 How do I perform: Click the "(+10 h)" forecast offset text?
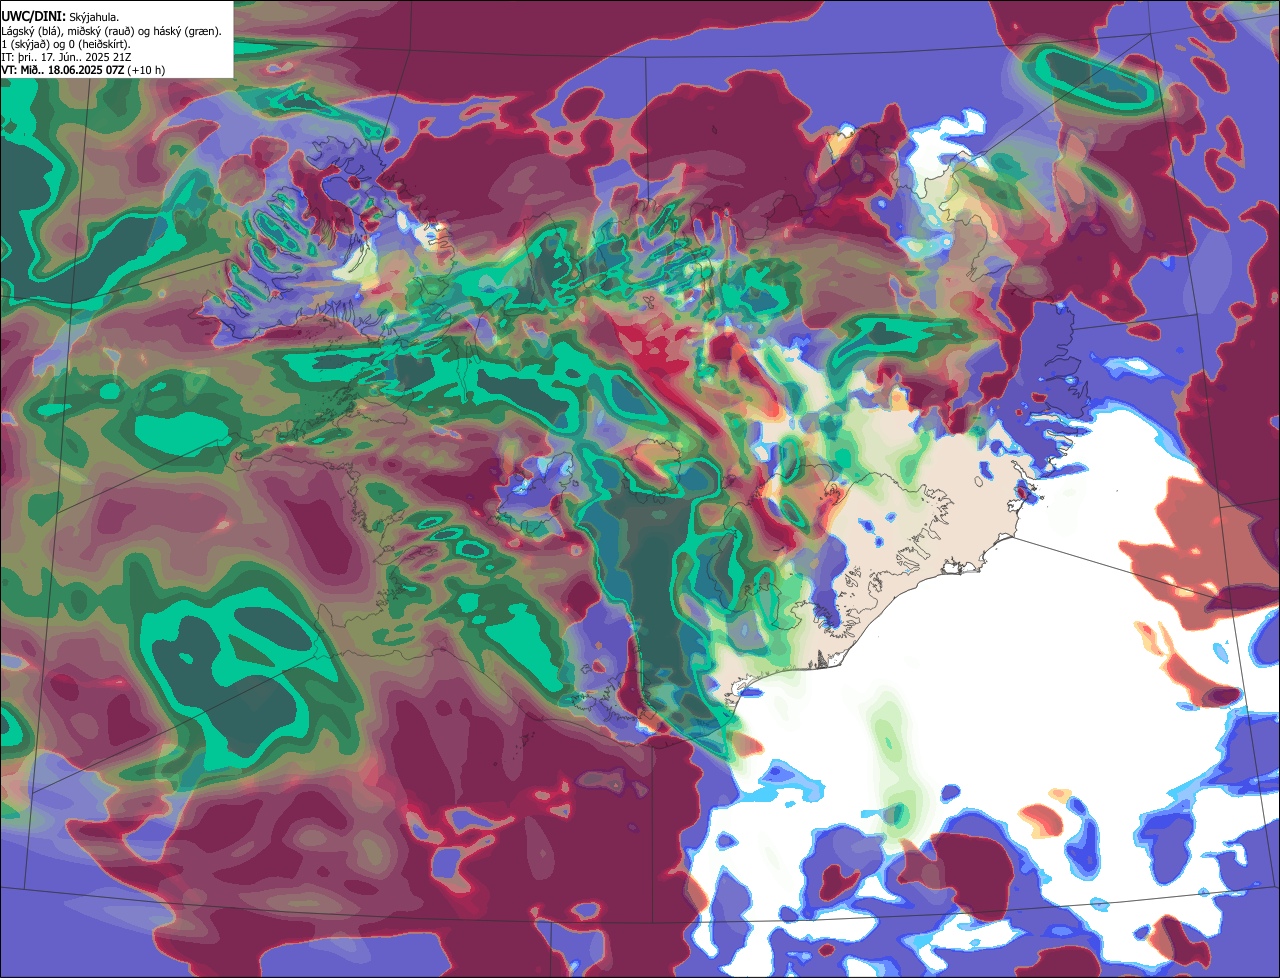coord(146,71)
